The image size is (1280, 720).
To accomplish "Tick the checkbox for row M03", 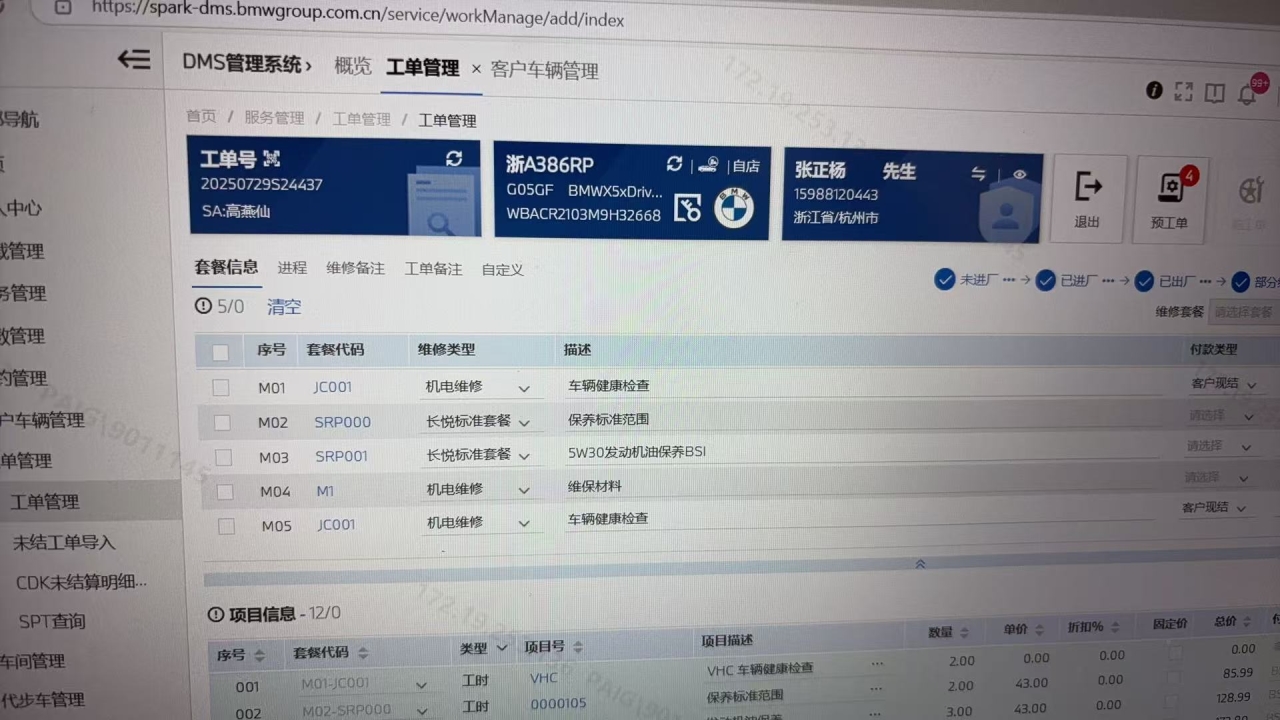I will point(223,457).
